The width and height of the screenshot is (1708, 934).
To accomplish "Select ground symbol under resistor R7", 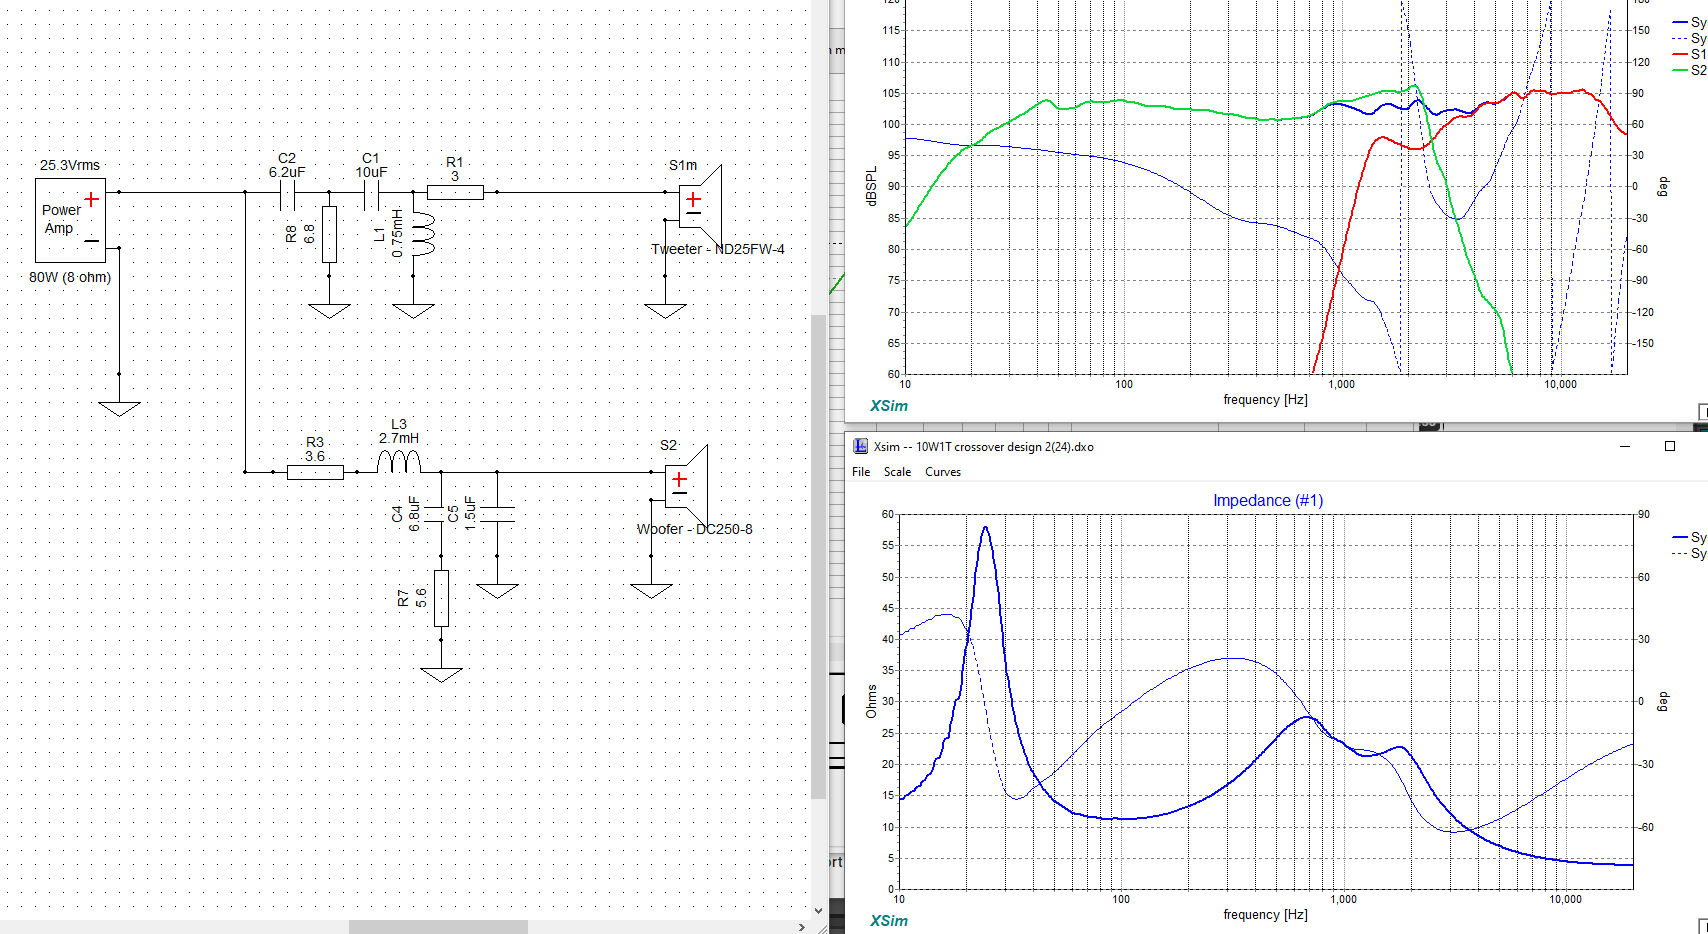I will (441, 675).
